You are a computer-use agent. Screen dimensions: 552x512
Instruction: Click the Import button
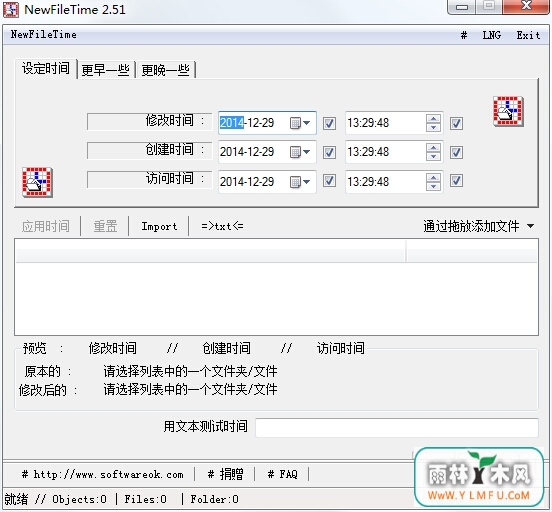coord(159,226)
